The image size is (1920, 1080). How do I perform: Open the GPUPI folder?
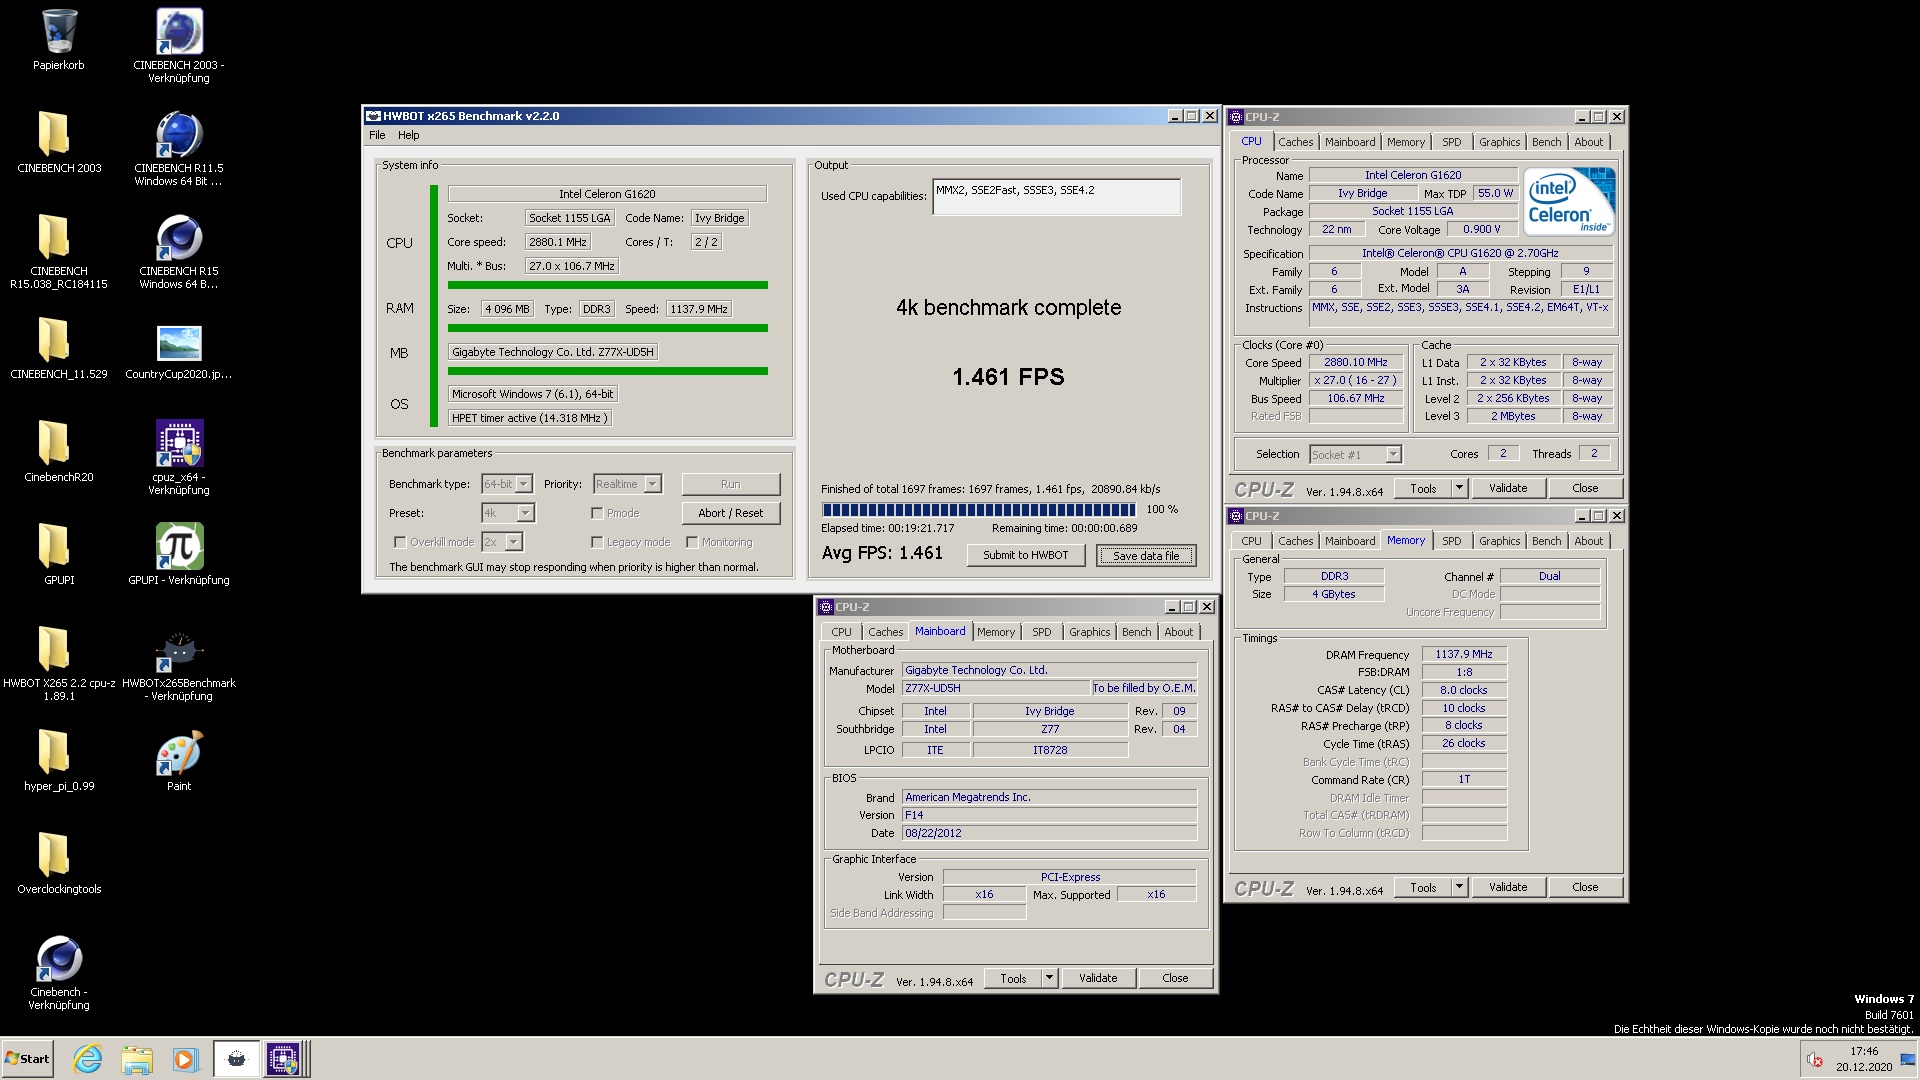pyautogui.click(x=59, y=554)
